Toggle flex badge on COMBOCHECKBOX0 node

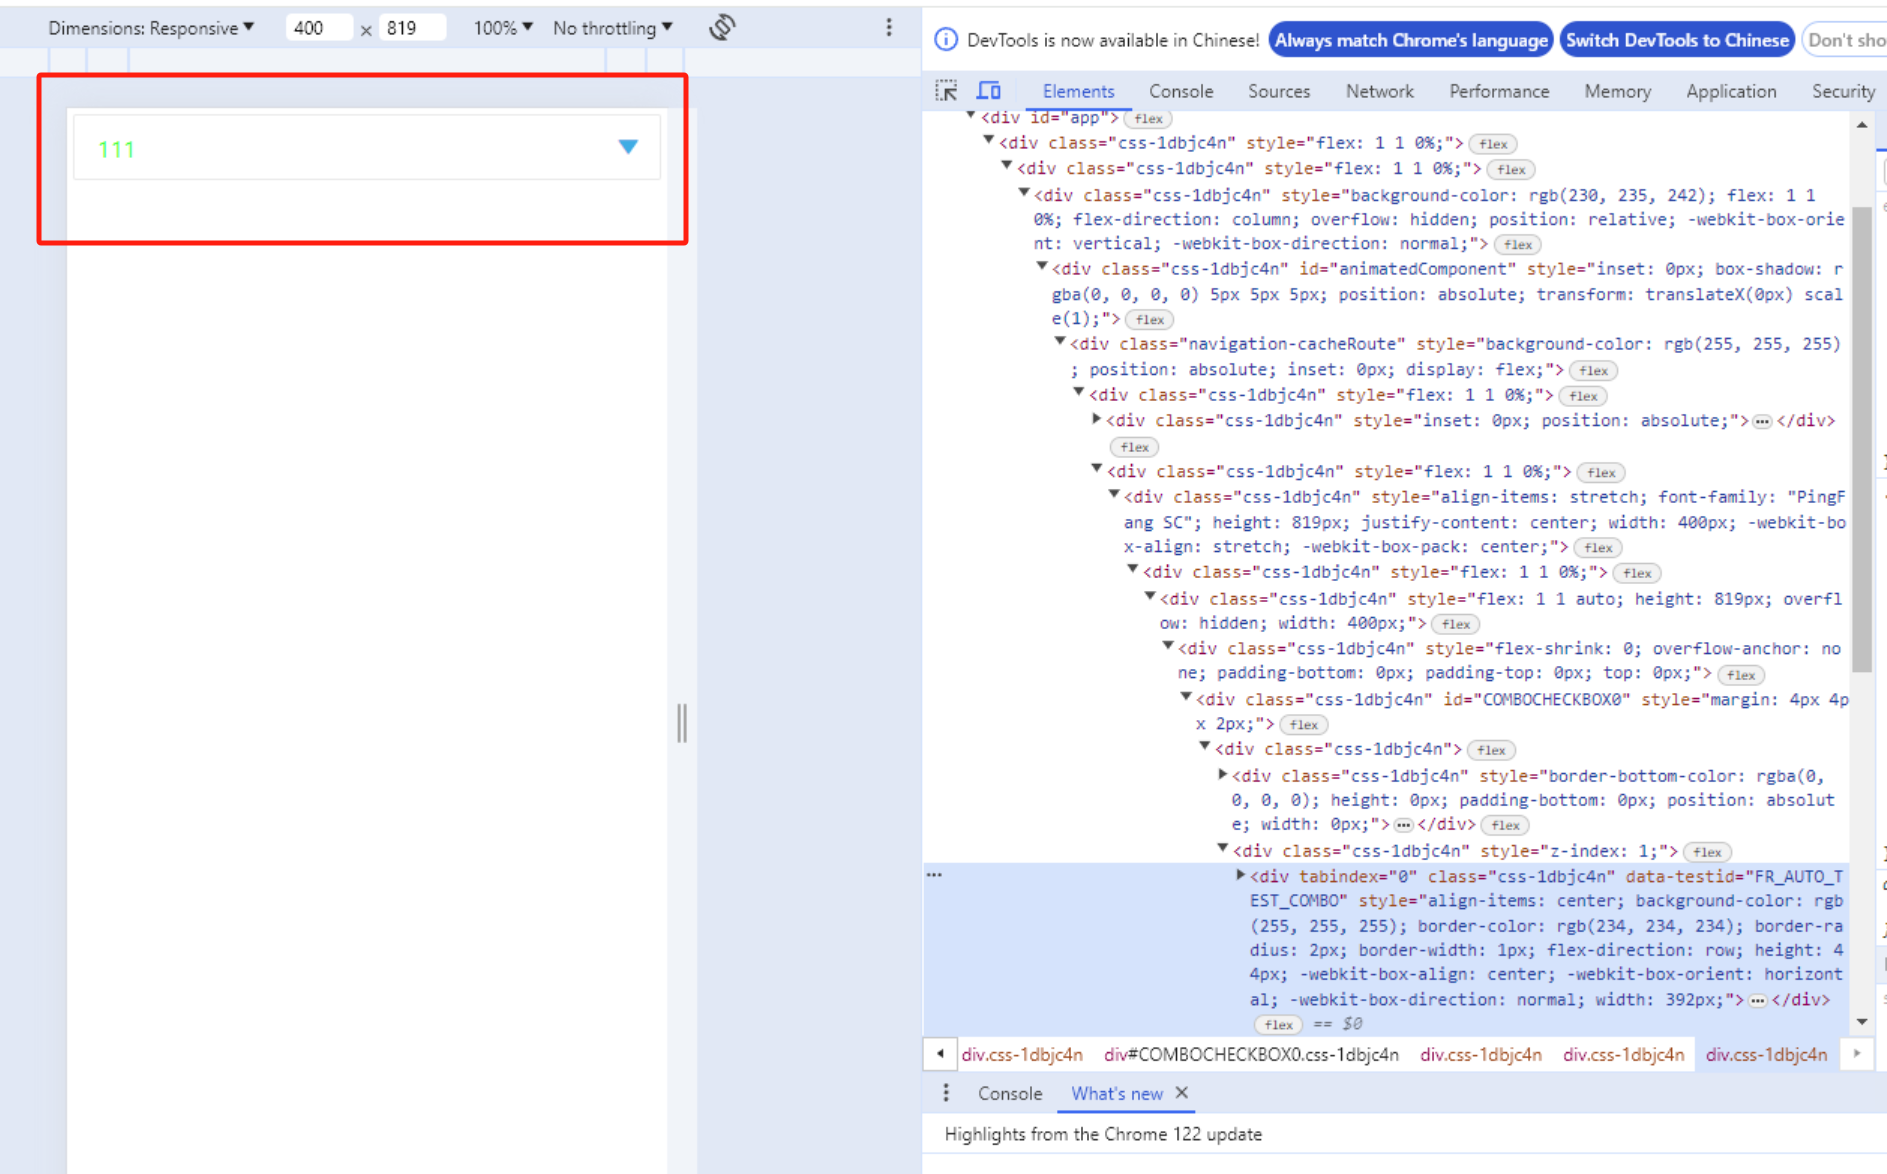click(1303, 724)
